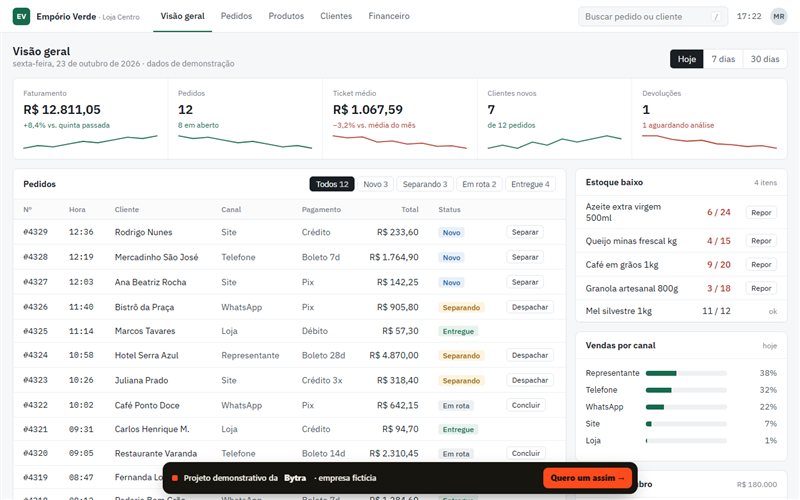Click Separar for Mercadinho São José order
The image size is (800, 500).
tap(525, 257)
